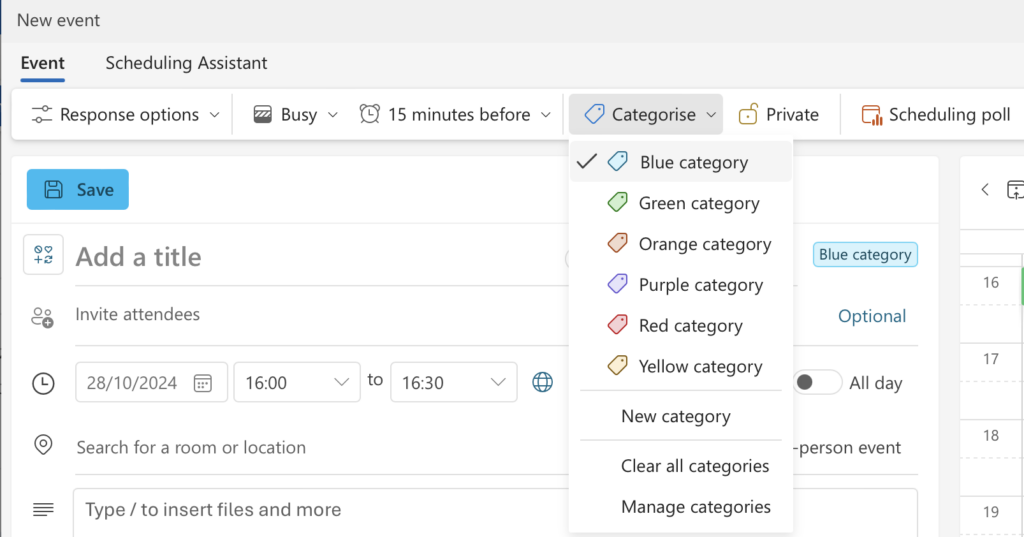Open the emoji picker beside the title
Screen dimensions: 1024x537
[x=43, y=255]
